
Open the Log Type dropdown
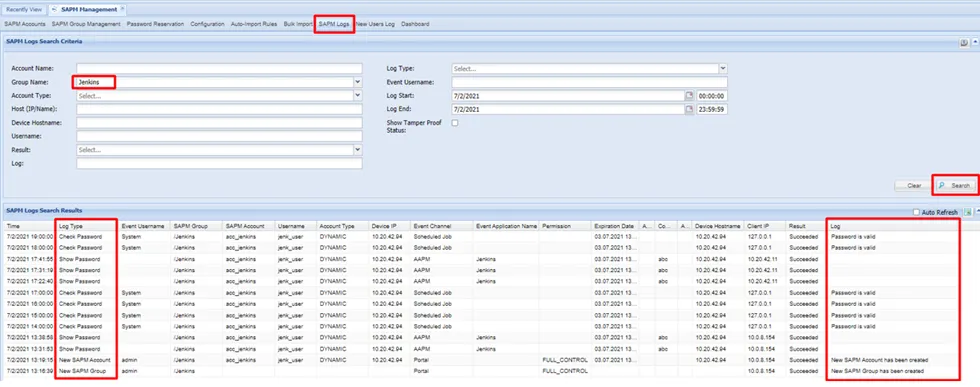tap(723, 69)
